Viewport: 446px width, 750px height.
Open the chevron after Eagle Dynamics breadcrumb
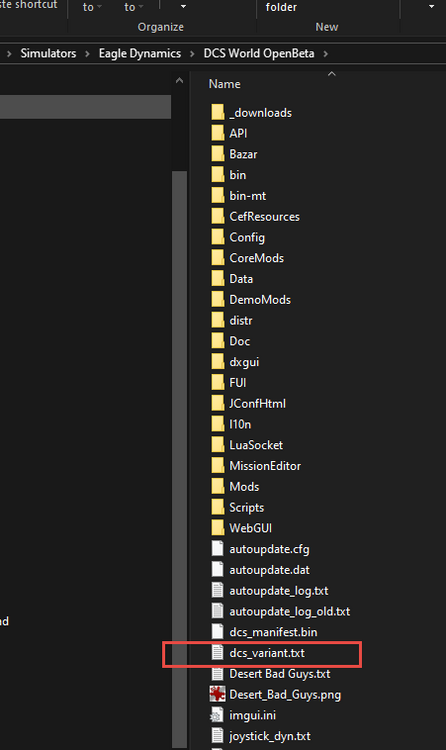click(192, 54)
